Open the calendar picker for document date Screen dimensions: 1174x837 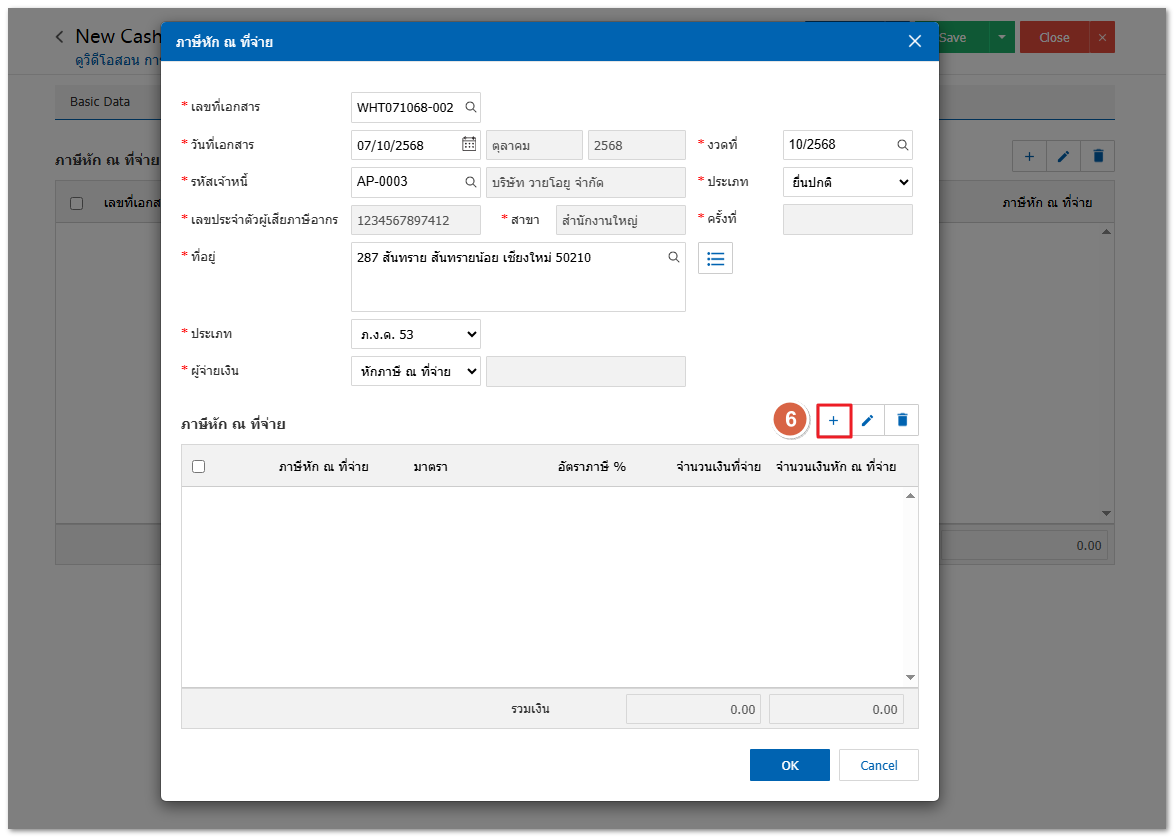point(468,145)
